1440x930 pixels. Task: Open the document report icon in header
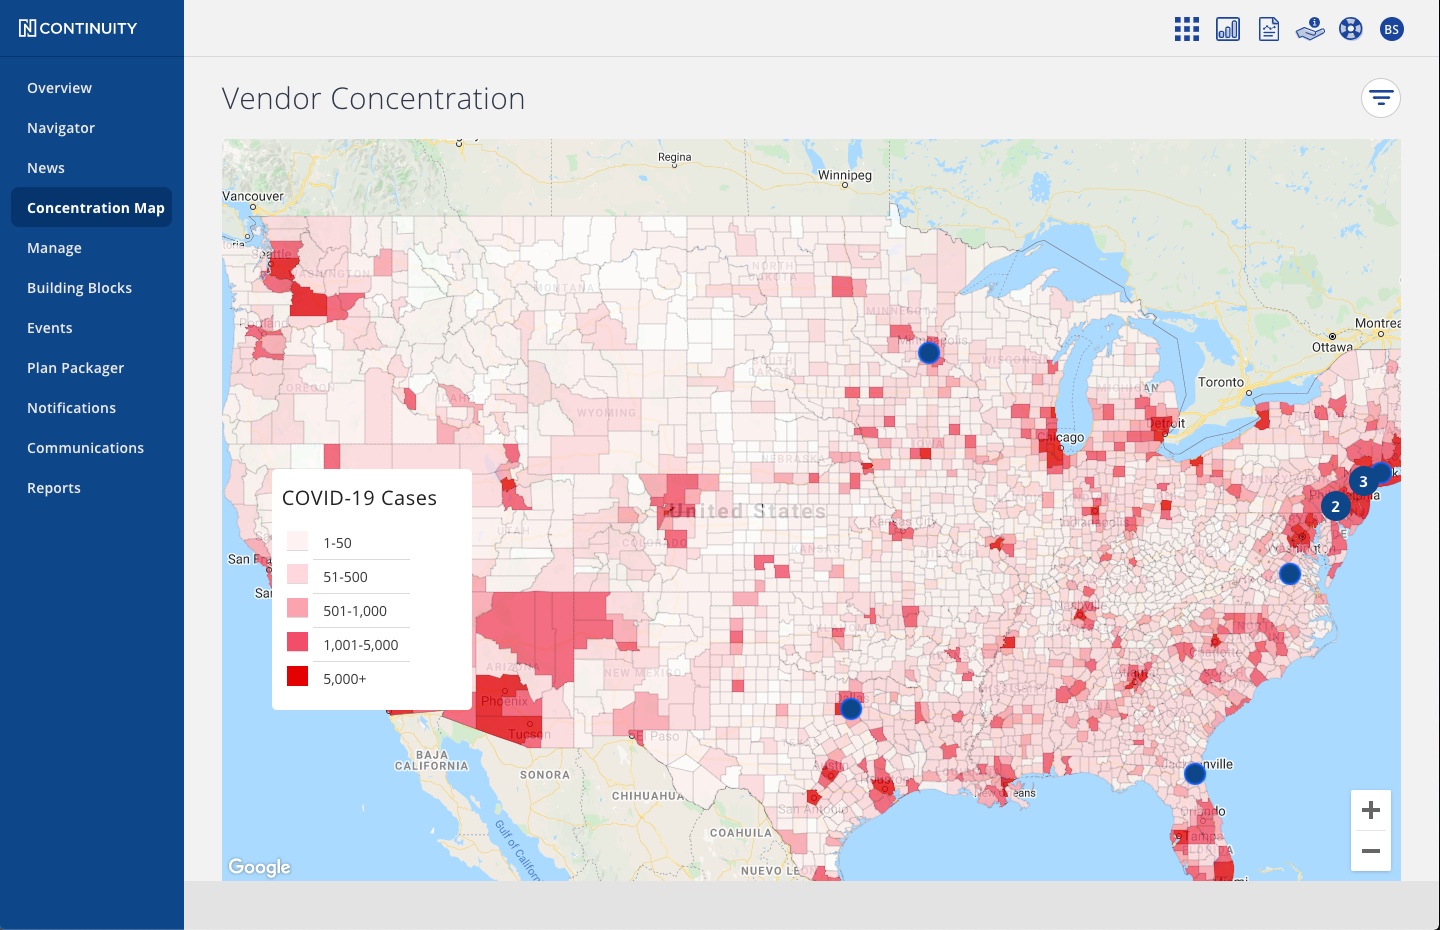point(1269,29)
